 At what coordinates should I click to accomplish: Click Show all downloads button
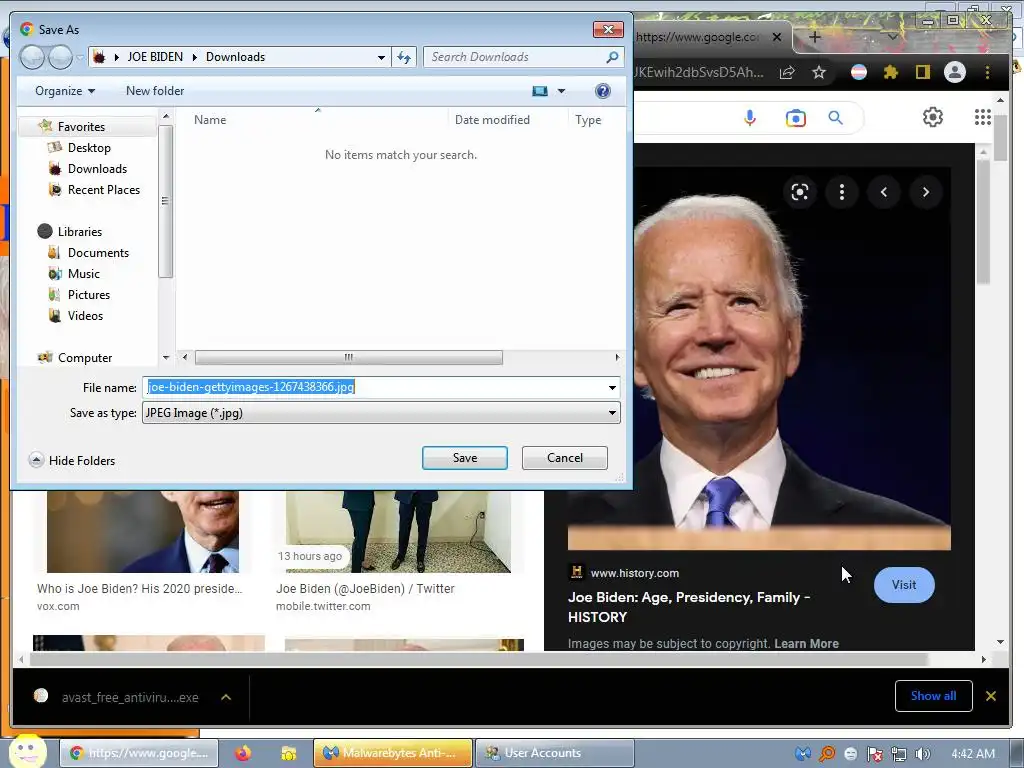(x=933, y=696)
